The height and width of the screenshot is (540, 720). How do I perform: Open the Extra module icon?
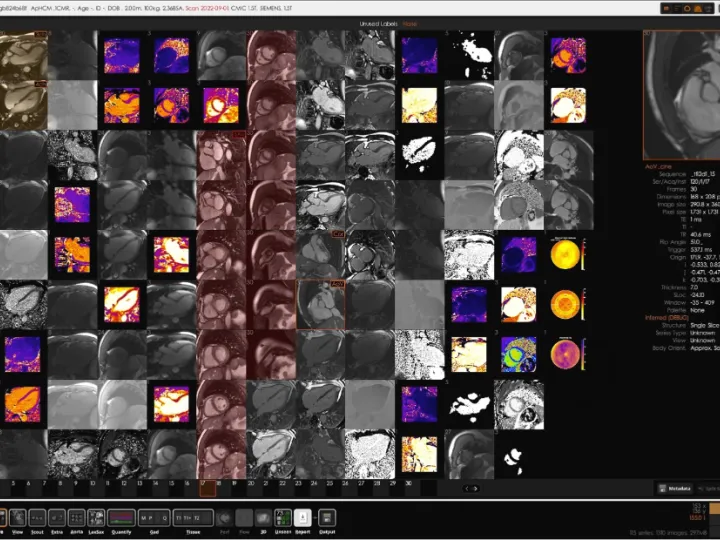click(x=57, y=518)
